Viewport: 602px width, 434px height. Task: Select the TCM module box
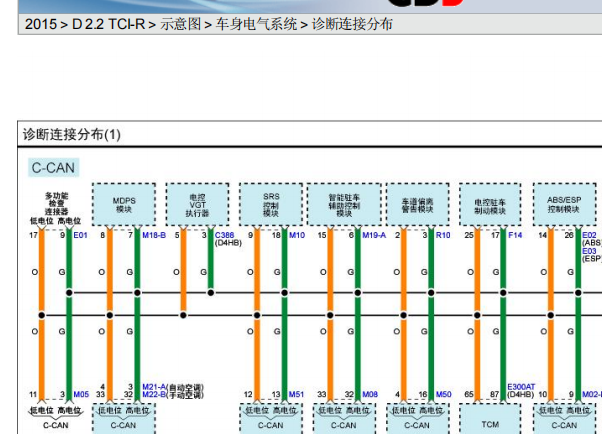[x=490, y=419]
